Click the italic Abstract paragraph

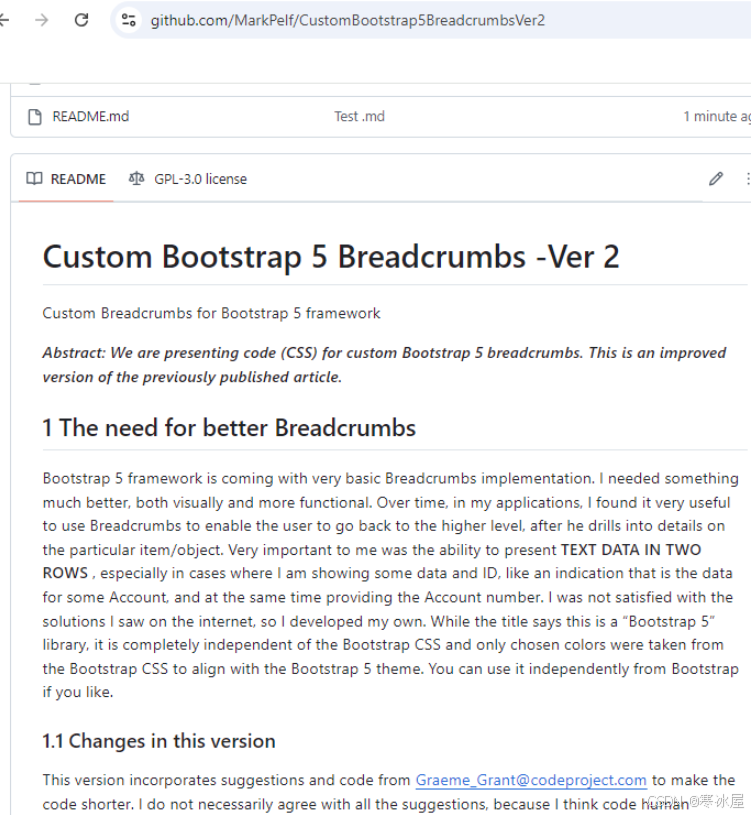(x=385, y=365)
